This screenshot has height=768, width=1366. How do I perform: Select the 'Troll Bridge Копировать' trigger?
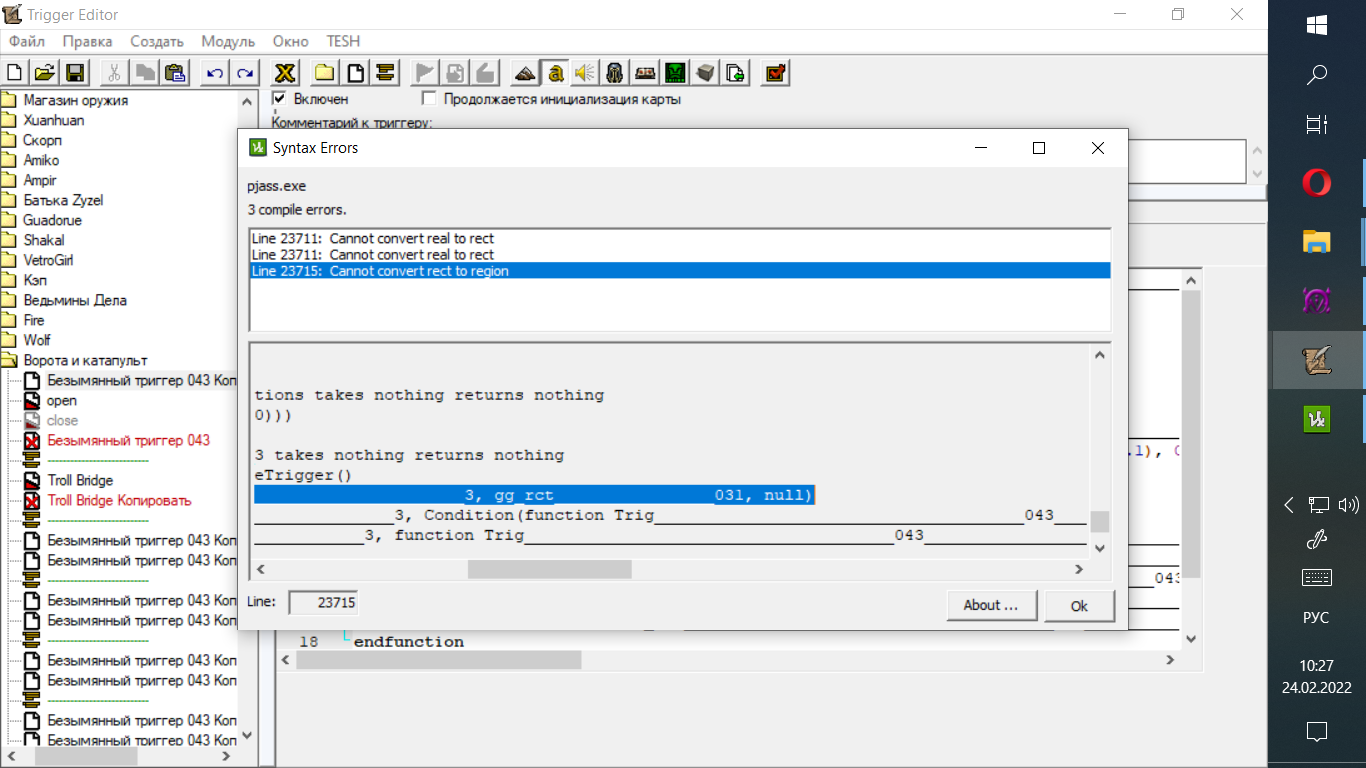(119, 500)
